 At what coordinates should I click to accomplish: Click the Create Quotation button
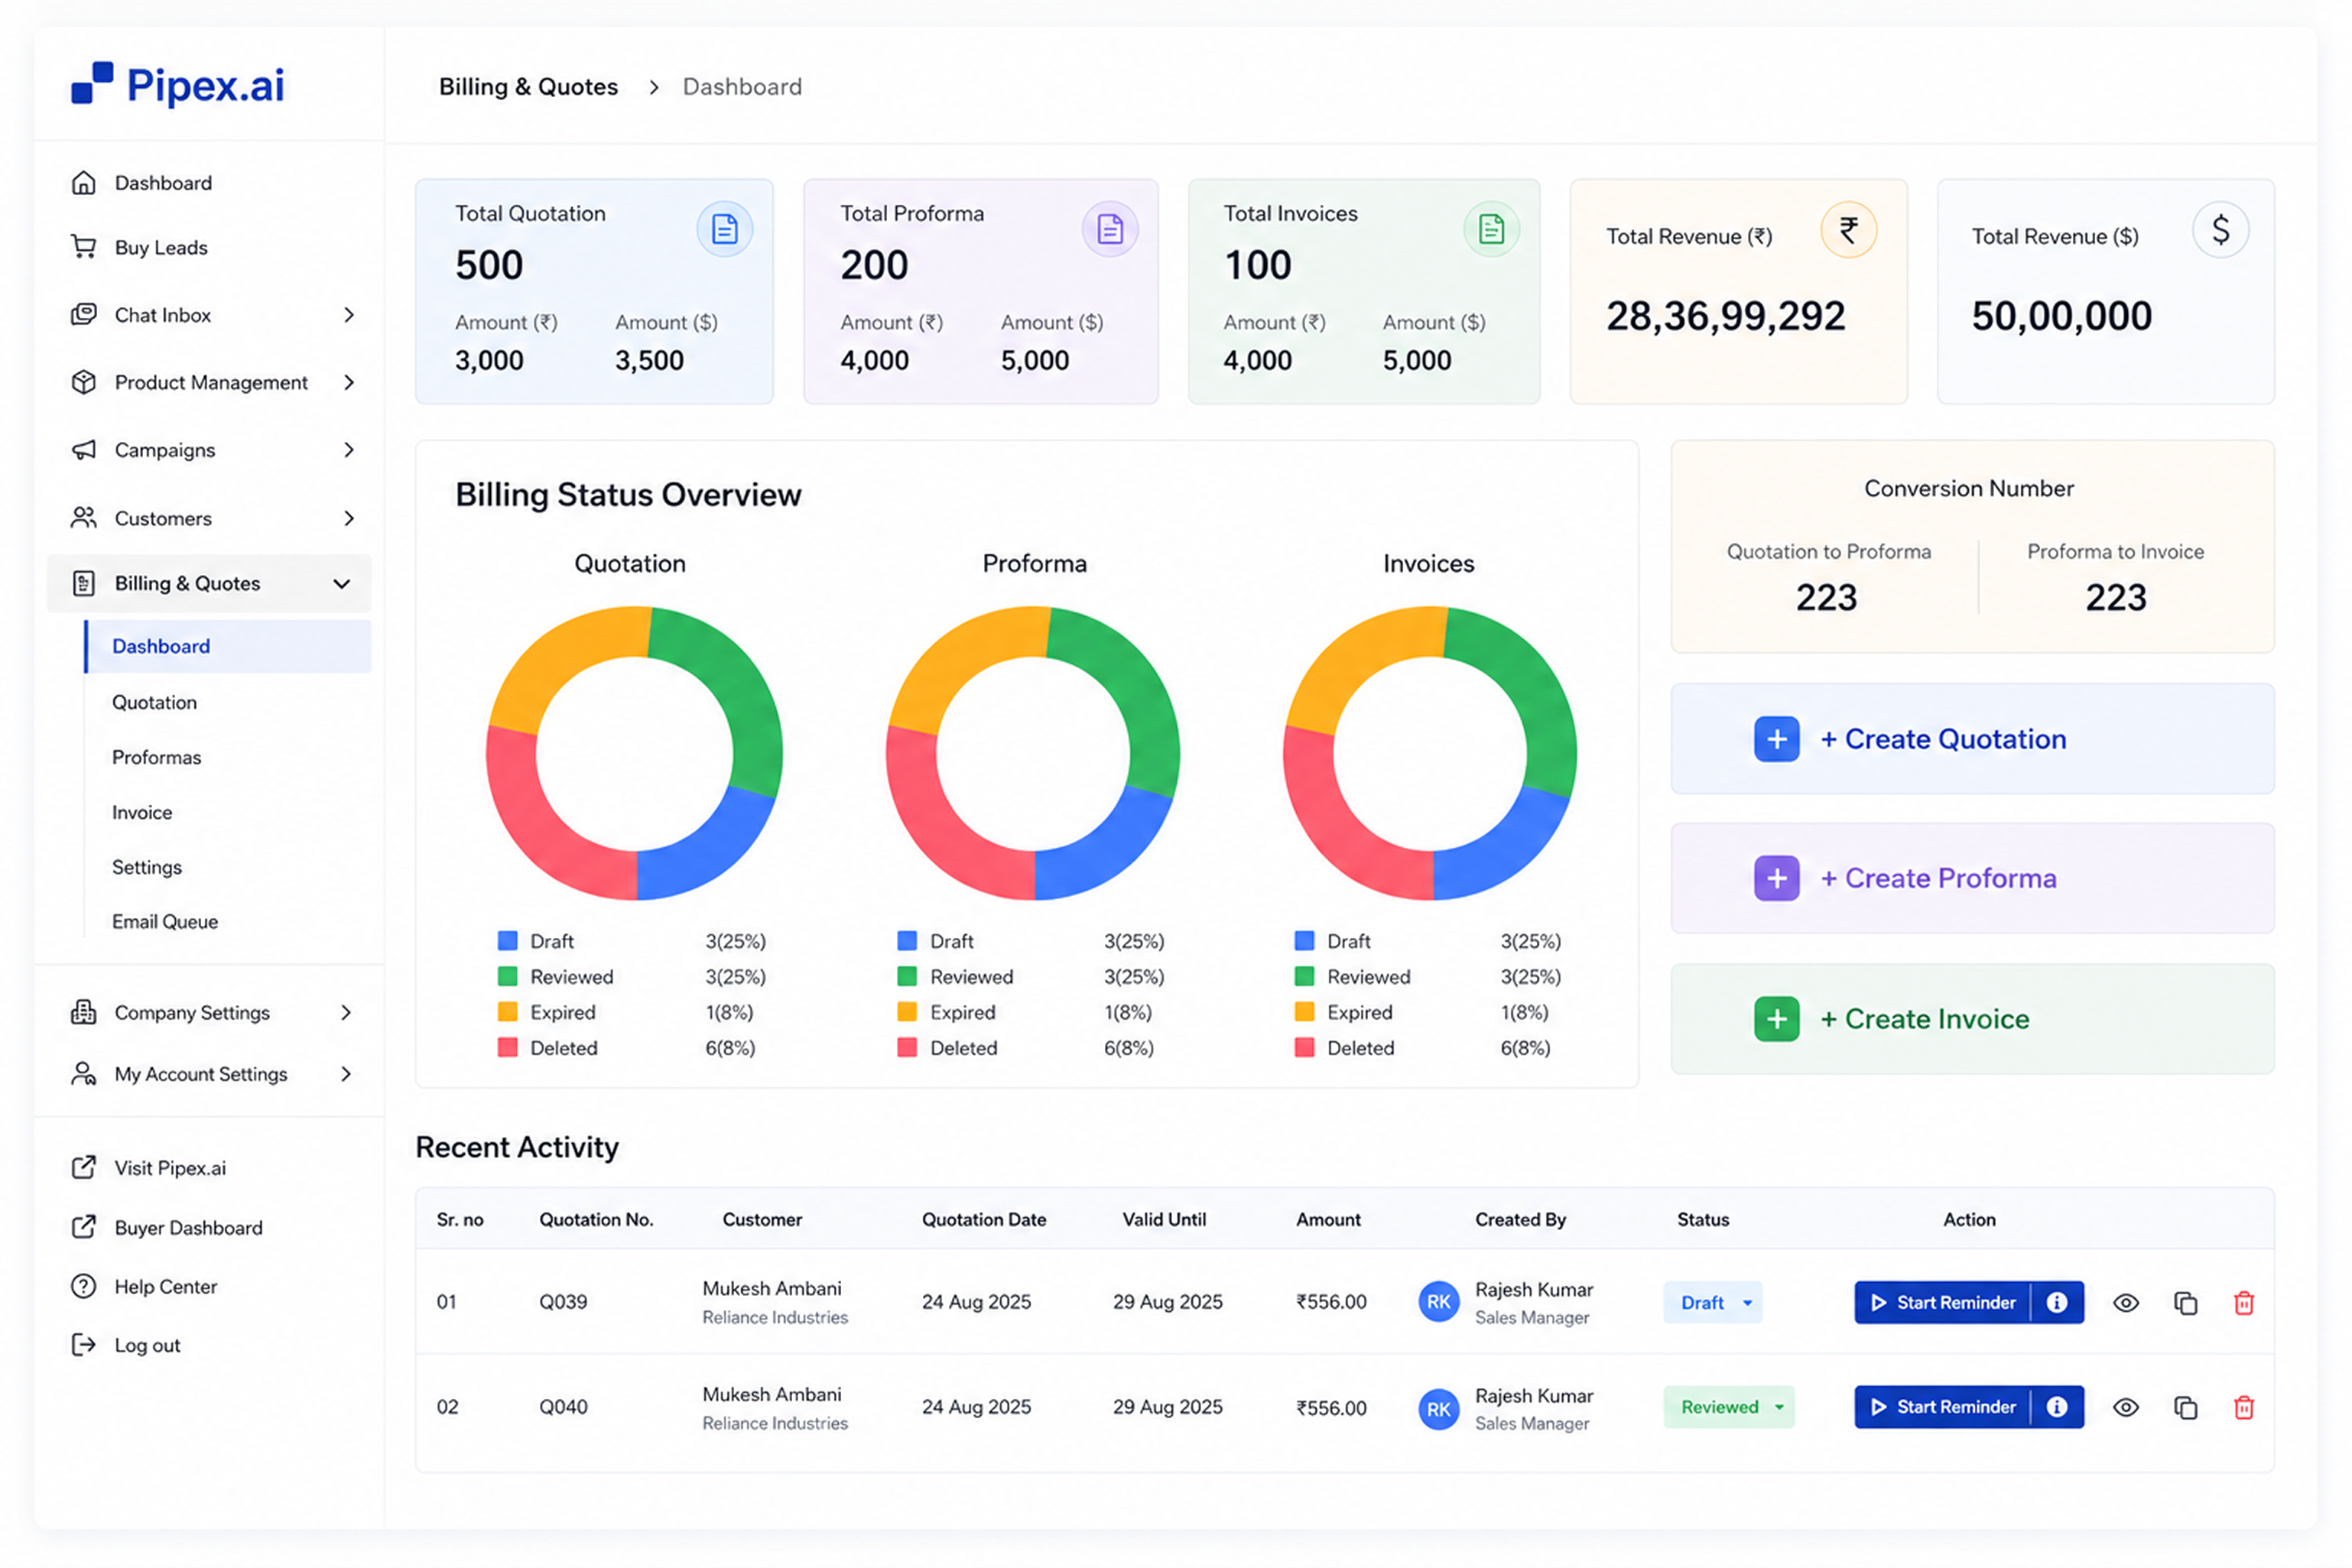tap(1972, 739)
